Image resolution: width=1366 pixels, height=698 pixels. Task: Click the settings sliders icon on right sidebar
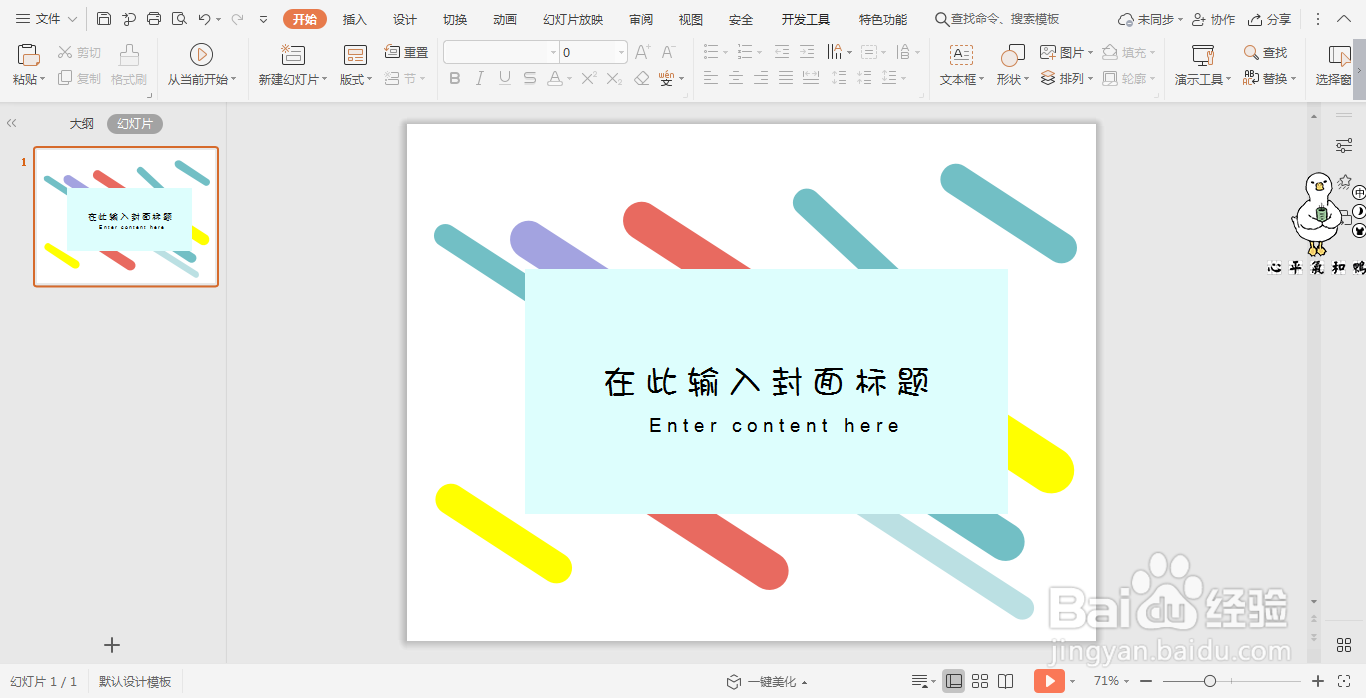pyautogui.click(x=1344, y=146)
